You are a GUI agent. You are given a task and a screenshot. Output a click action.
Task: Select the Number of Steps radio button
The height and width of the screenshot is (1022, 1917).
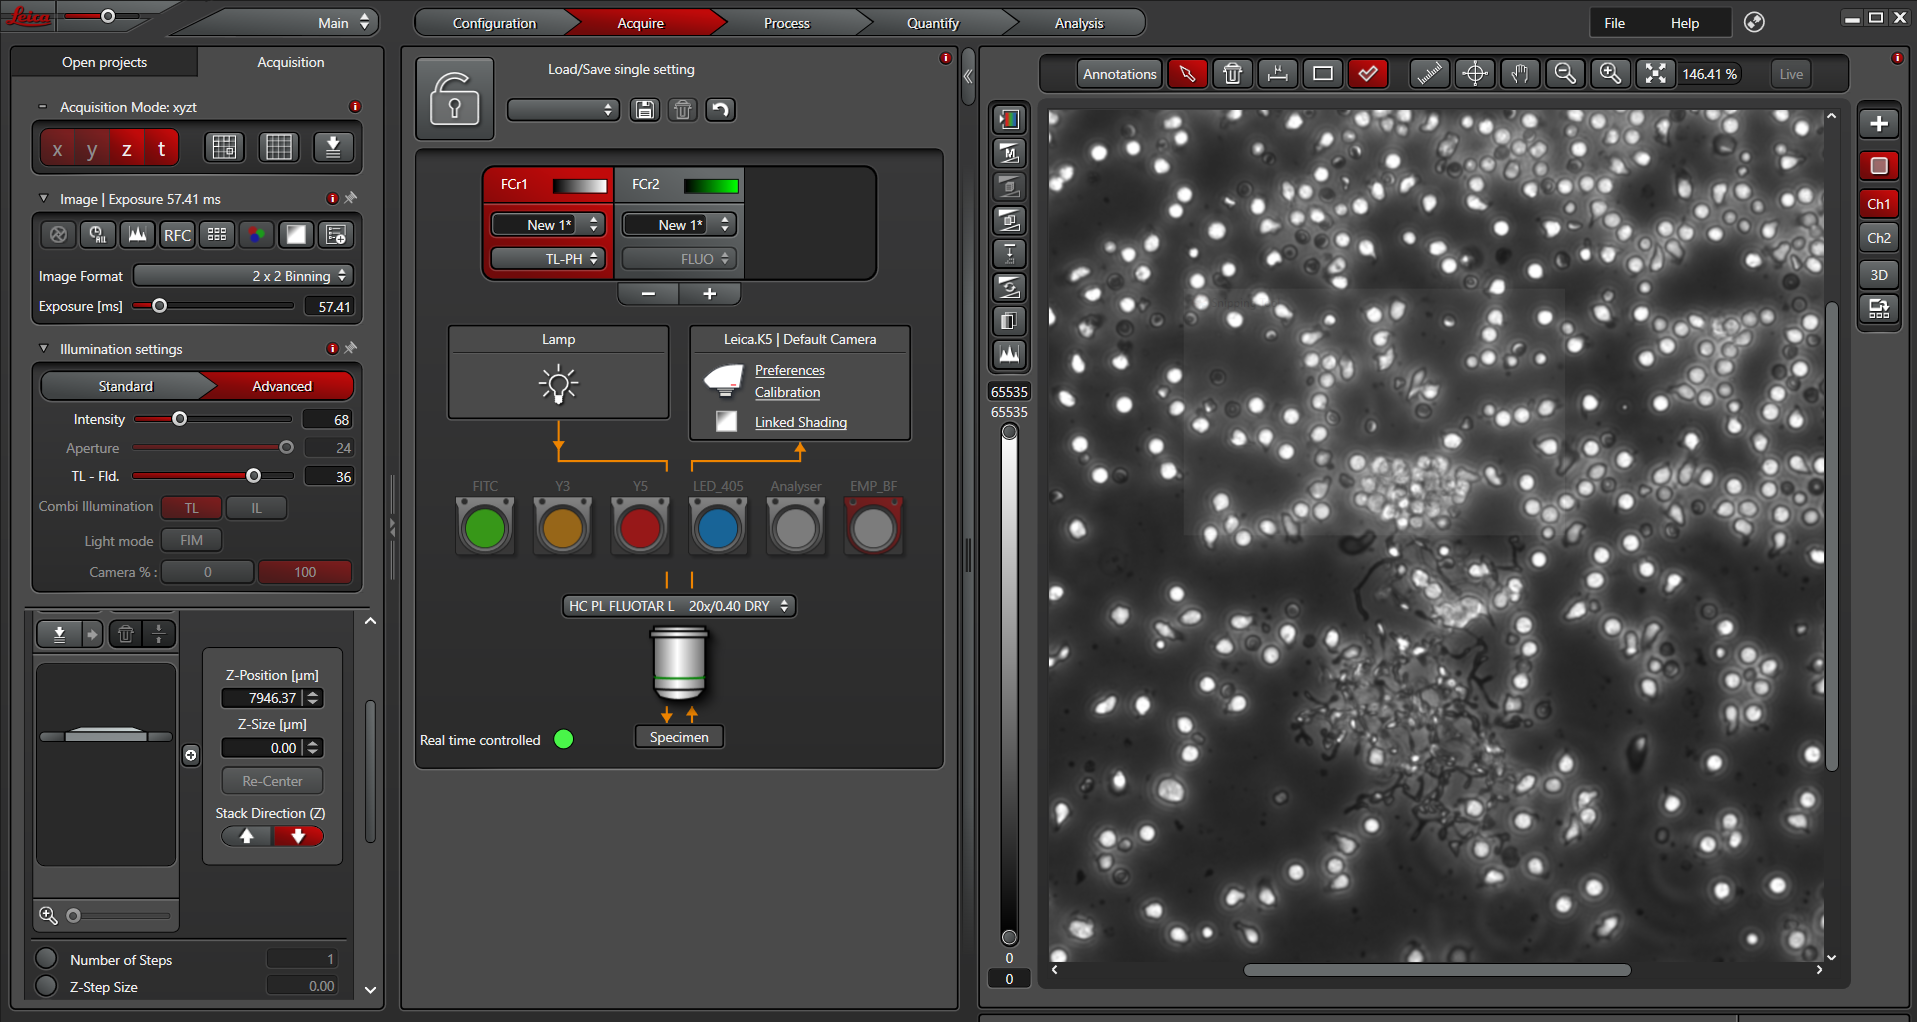[x=46, y=959]
